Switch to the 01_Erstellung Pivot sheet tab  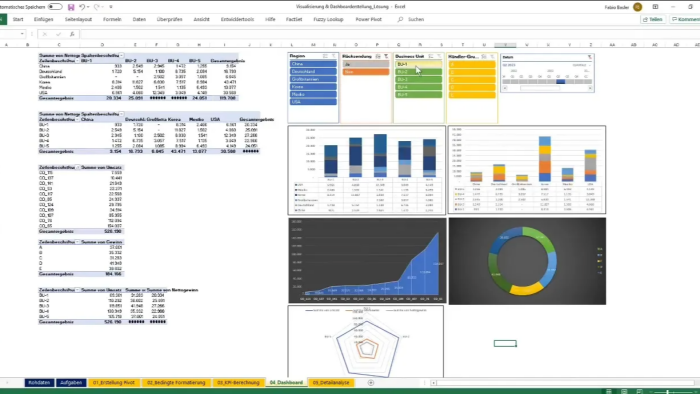pos(114,382)
